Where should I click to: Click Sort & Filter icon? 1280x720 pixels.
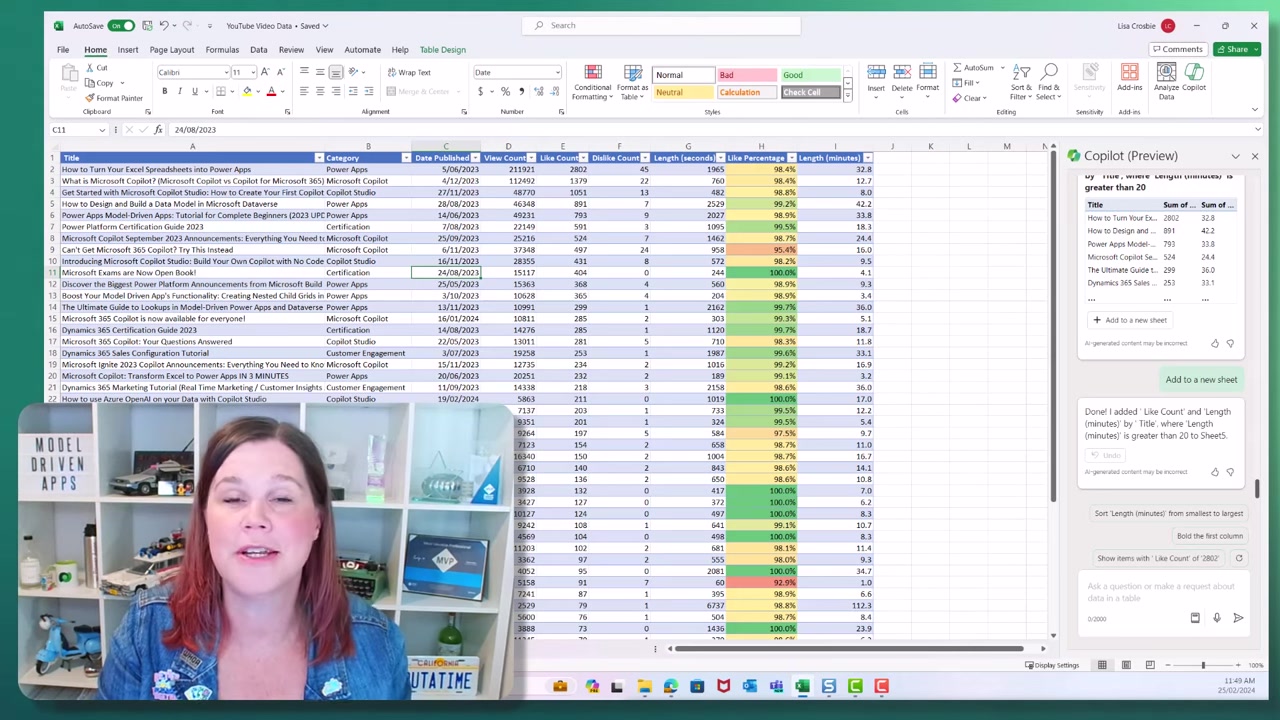pyautogui.click(x=1021, y=82)
